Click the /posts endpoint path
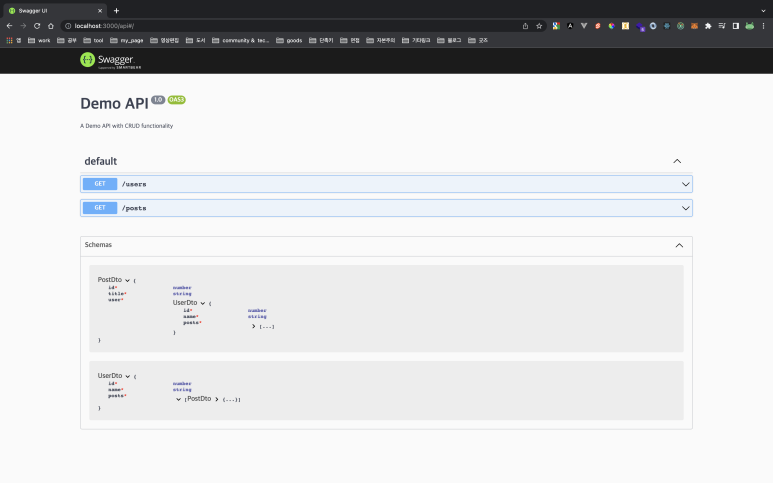The image size is (773, 483). click(x=134, y=208)
